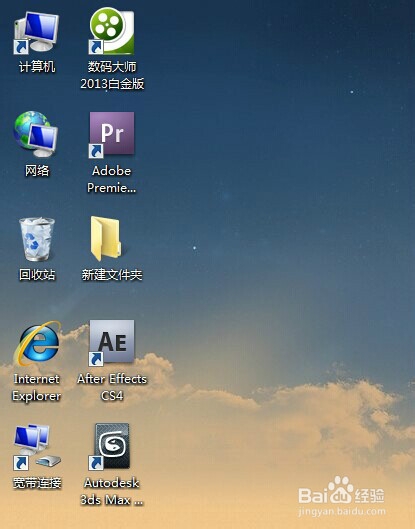Screen dimensions: 415x529
Task: Click the 'After Effects' label text
Action: click(112, 379)
